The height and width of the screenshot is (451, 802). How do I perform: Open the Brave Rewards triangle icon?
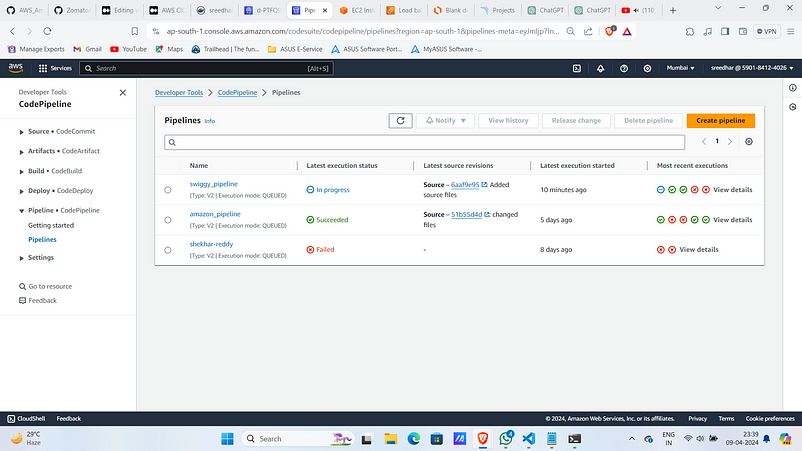(x=627, y=32)
